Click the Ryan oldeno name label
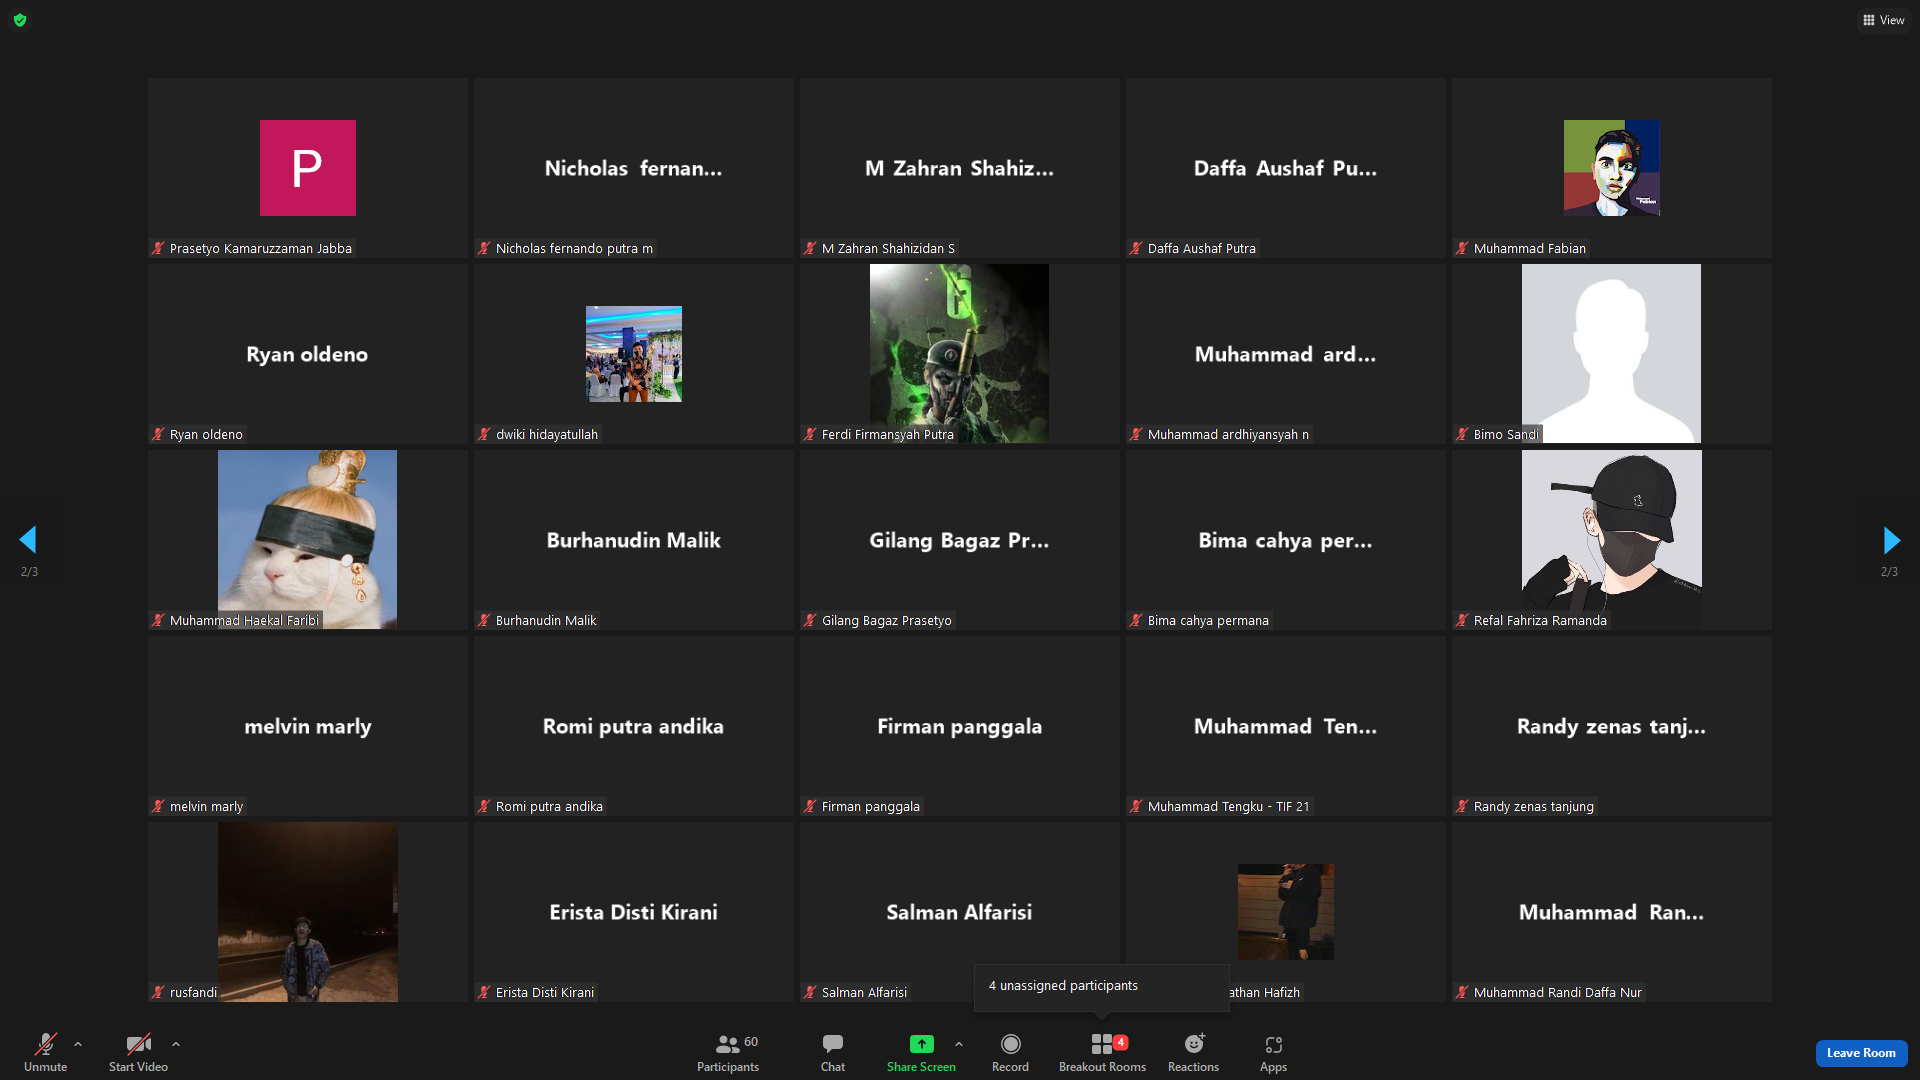The height and width of the screenshot is (1080, 1920). pyautogui.click(x=206, y=435)
